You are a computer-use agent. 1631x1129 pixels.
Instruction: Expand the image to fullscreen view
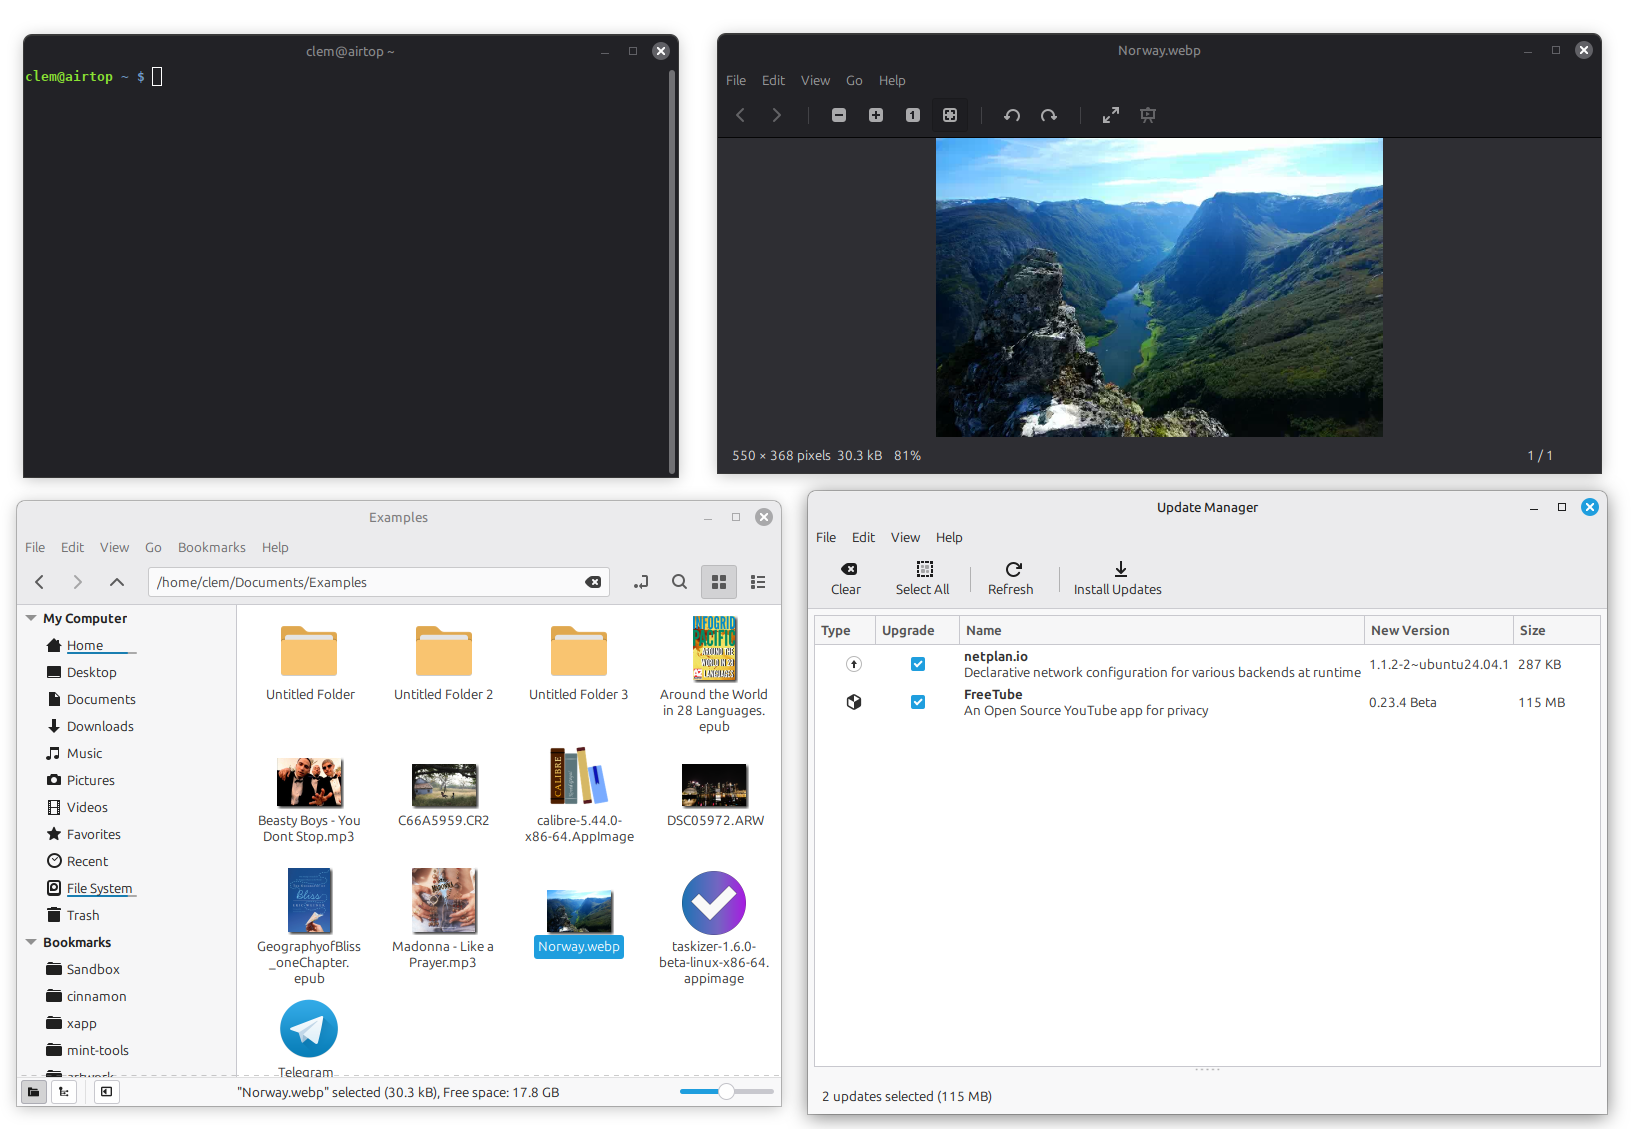[1110, 115]
